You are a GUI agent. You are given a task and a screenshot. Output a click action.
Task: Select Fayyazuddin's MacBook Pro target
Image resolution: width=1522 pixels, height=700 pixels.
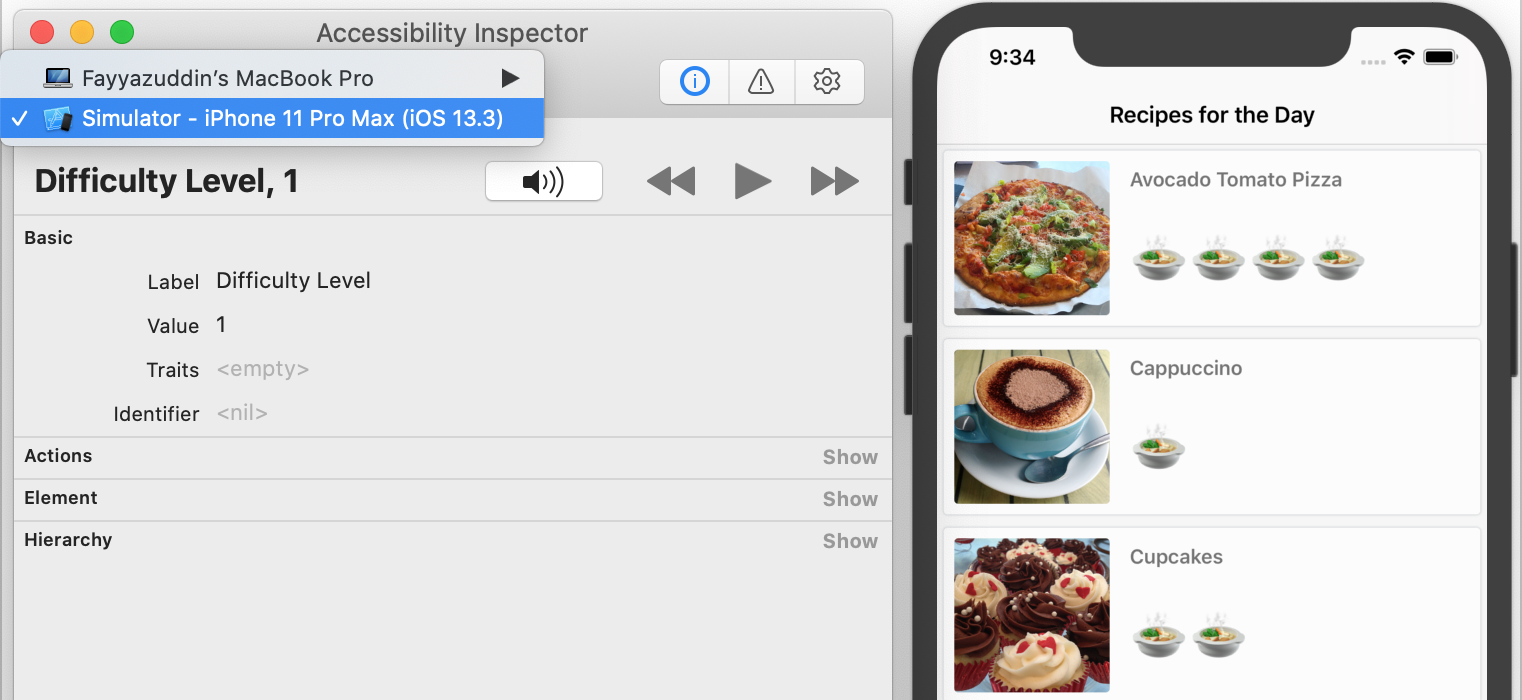coord(272,78)
